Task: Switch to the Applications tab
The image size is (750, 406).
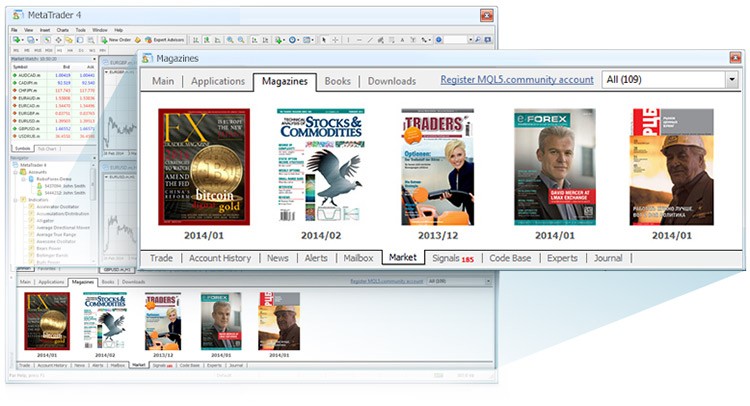Action: [217, 81]
